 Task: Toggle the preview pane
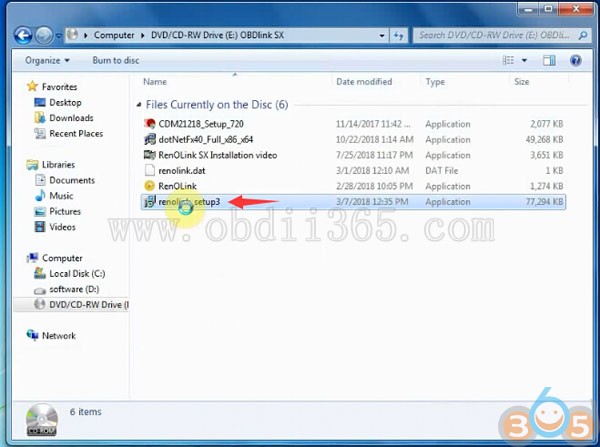[x=549, y=60]
